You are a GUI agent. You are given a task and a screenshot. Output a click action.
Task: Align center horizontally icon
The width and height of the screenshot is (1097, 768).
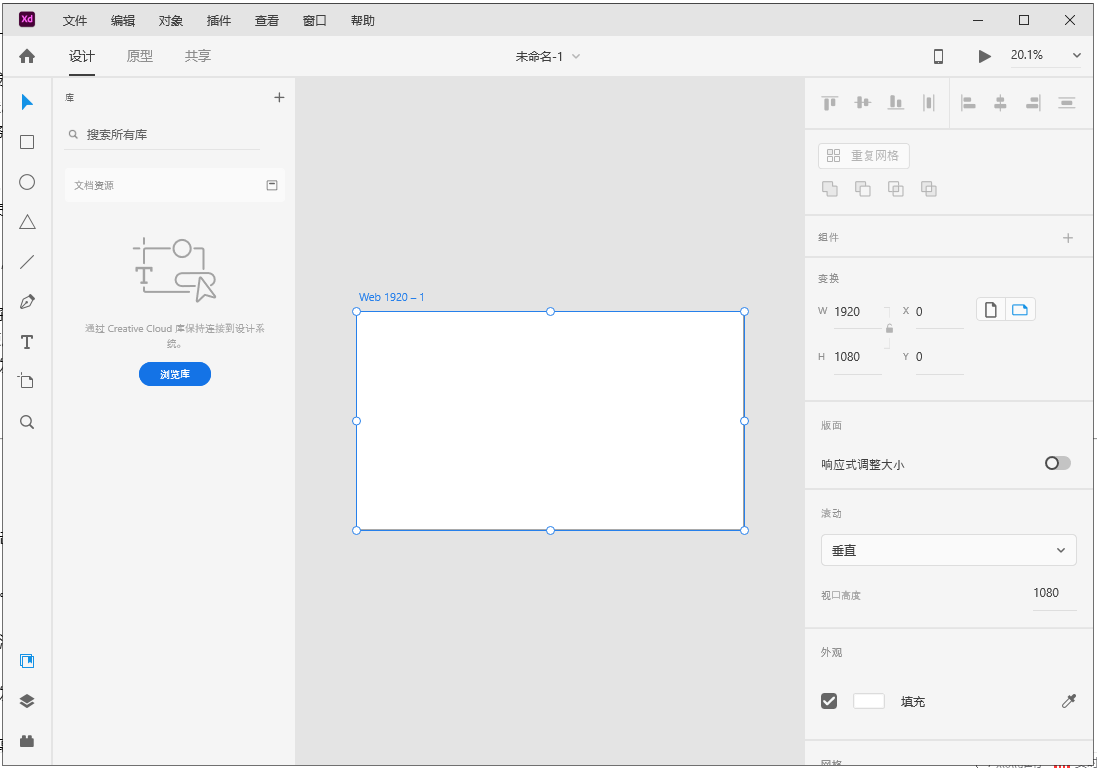coord(1000,103)
